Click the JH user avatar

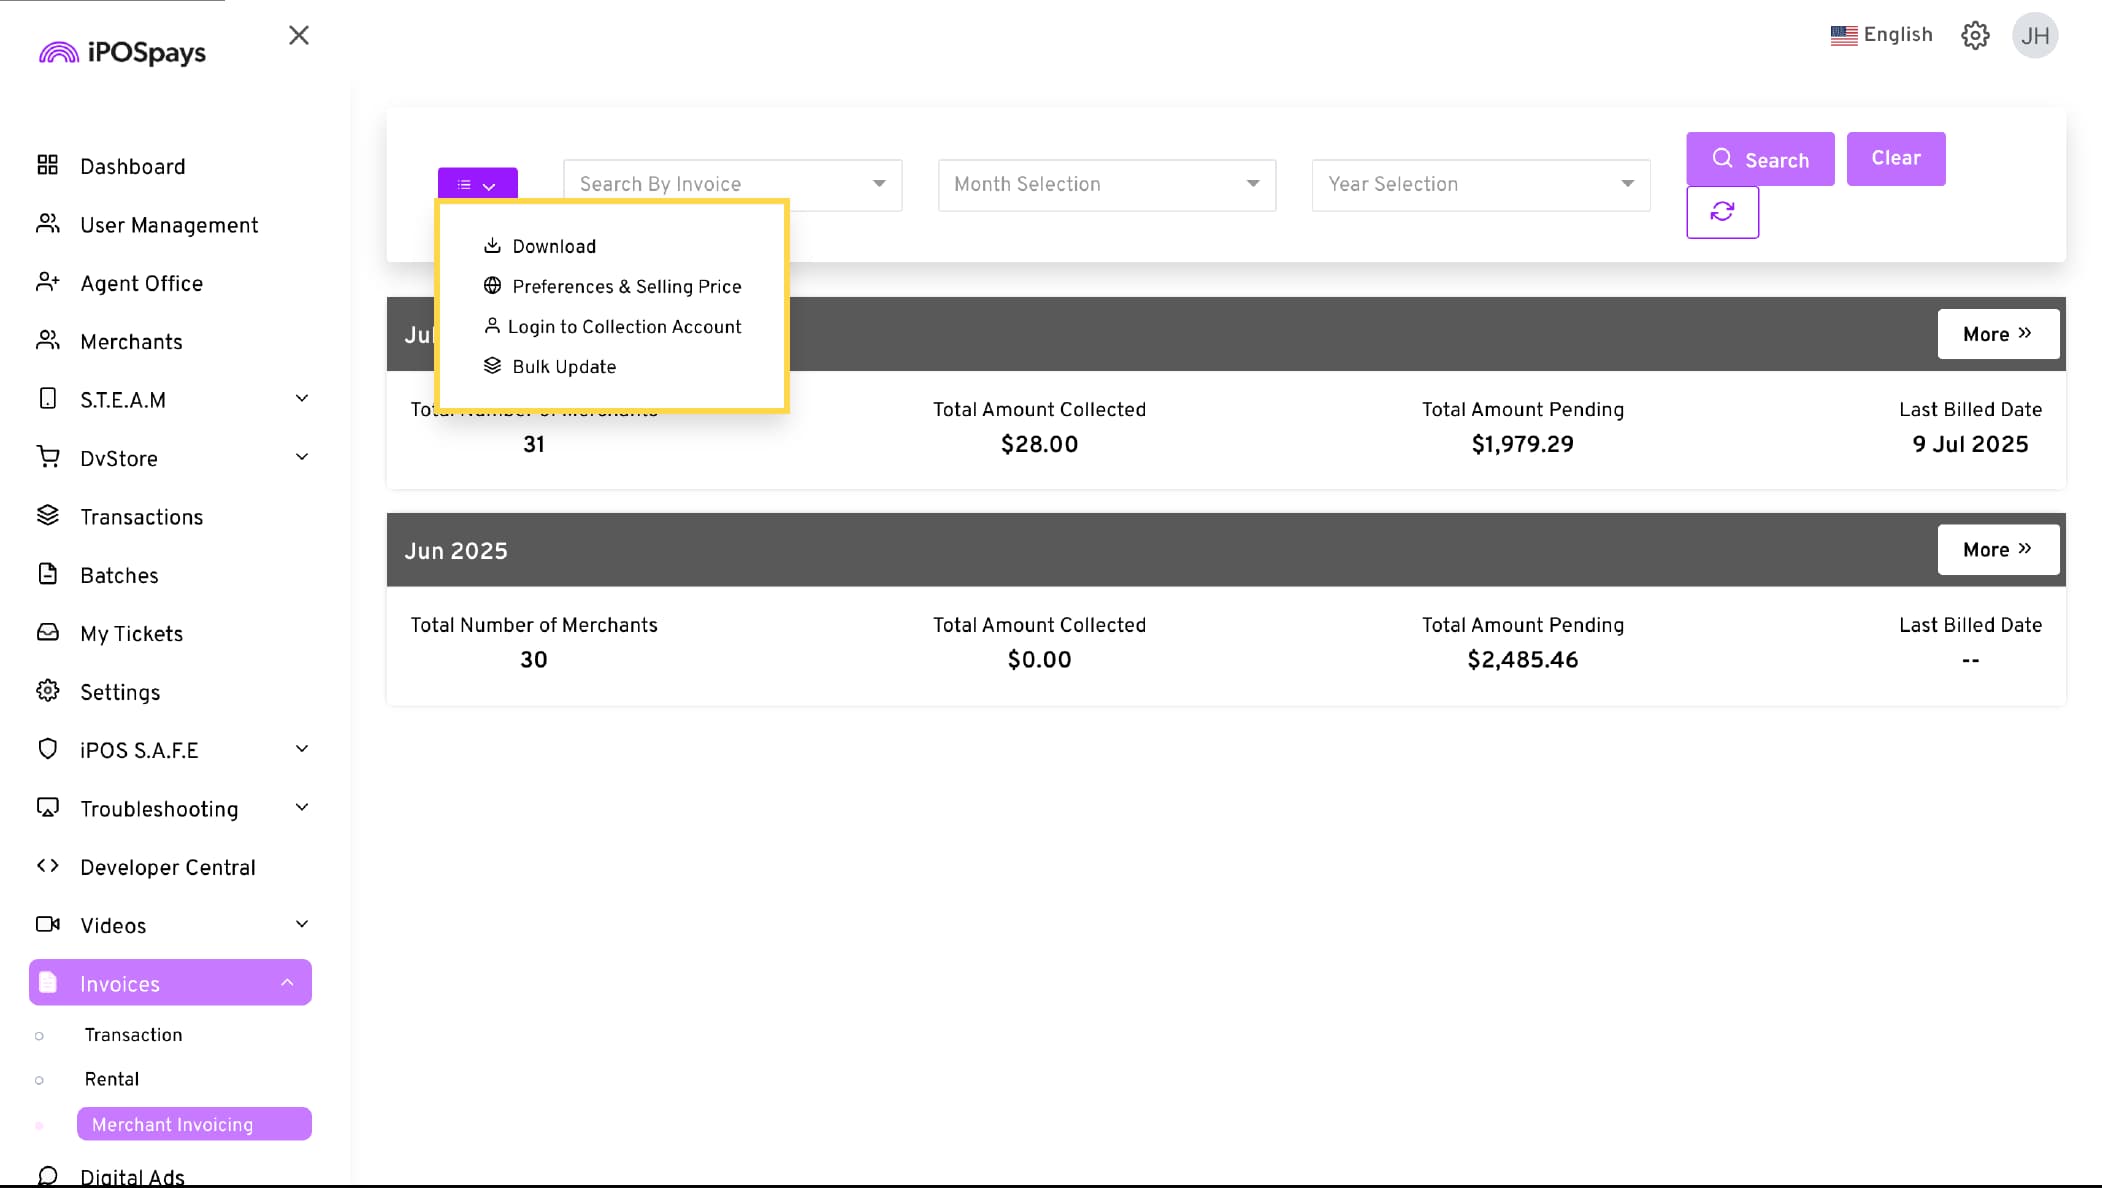(x=2034, y=36)
